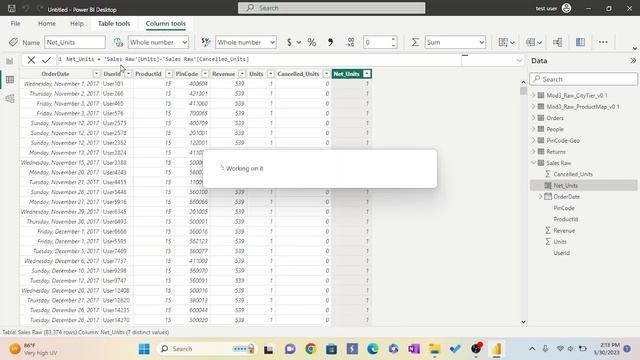Viewport: 640px width, 360px height.
Task: Open the ribbon overflow ellipsis menu
Action: point(603,42)
